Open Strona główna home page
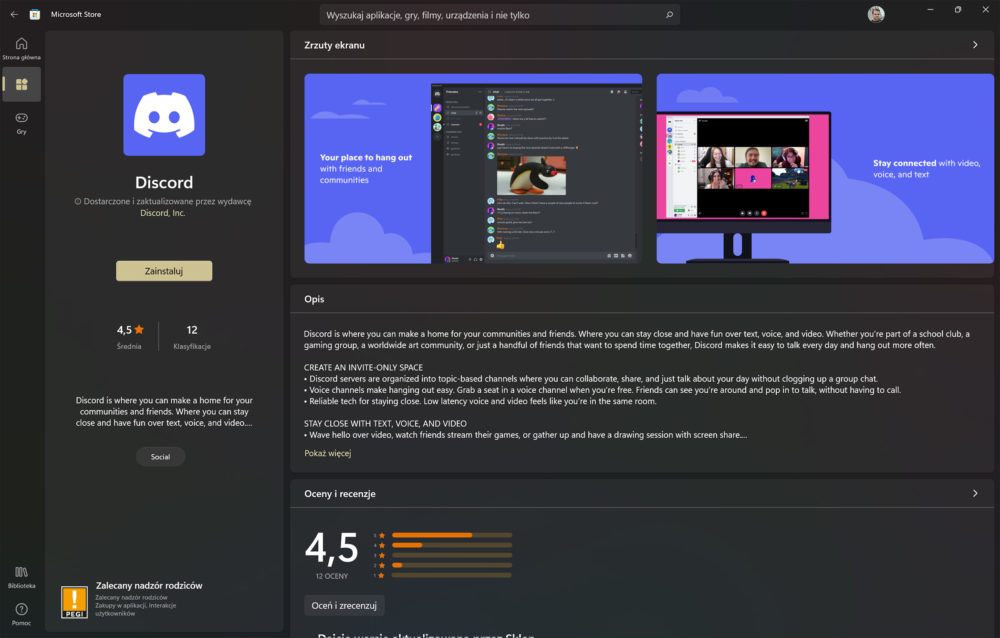 coord(21,48)
